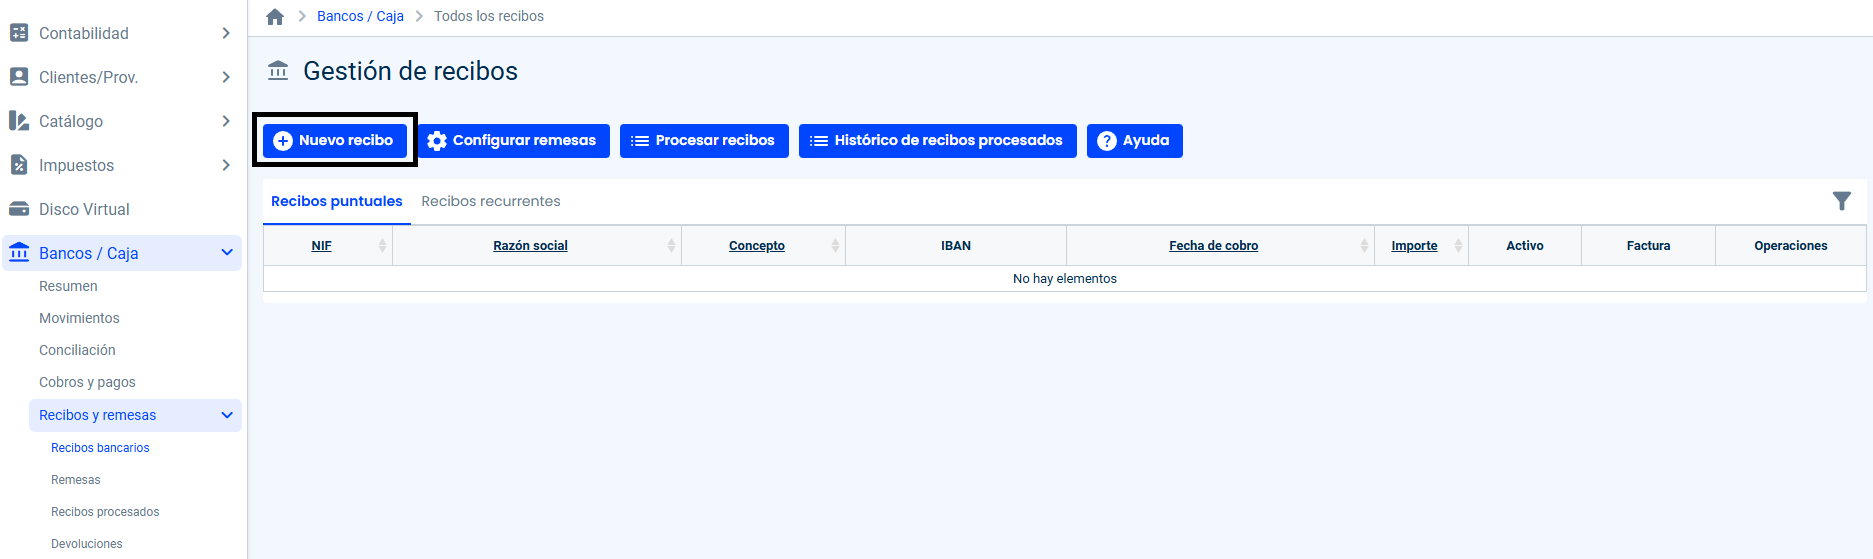1873x559 pixels.
Task: Click the Contabilidad sidebar icon
Action: [x=19, y=33]
